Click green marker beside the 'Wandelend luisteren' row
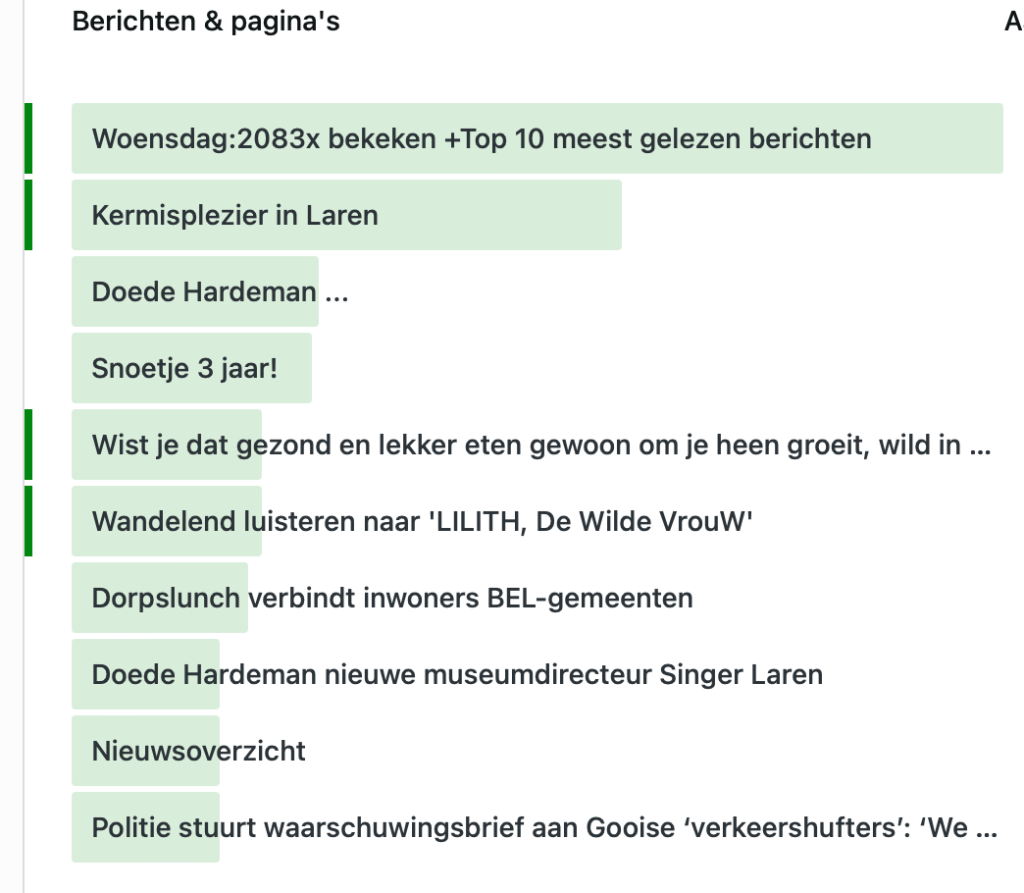 (29, 521)
